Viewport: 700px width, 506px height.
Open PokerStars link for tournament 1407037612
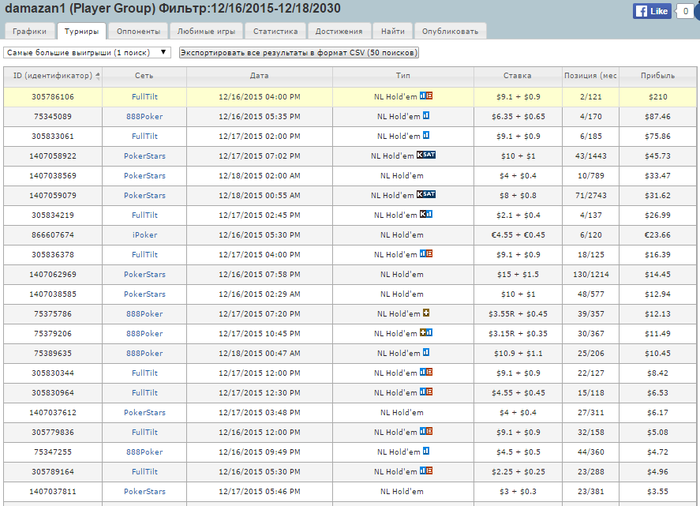(x=145, y=413)
